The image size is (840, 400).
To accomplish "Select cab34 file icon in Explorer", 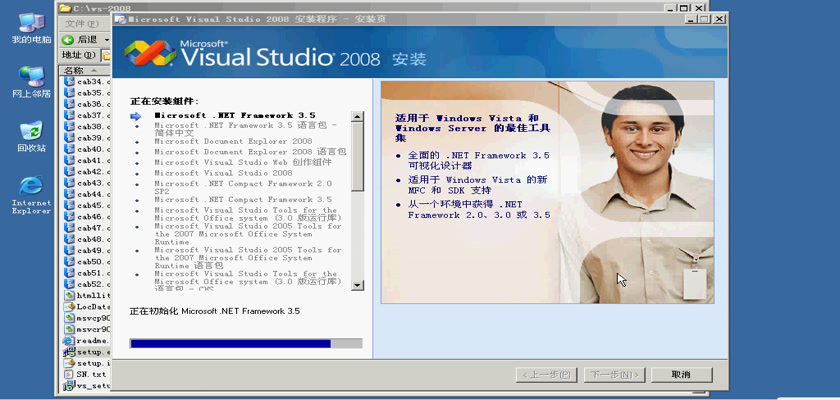I will click(70, 82).
